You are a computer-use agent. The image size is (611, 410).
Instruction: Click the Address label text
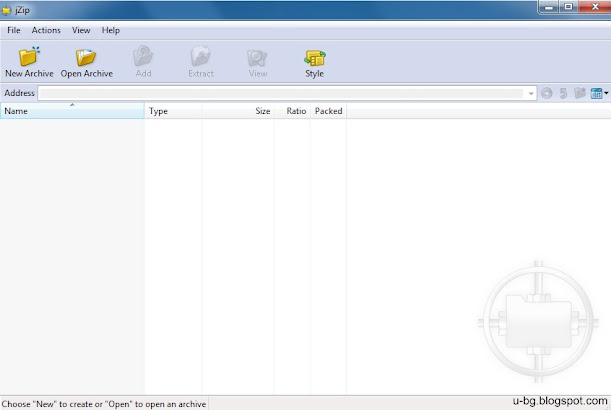(x=19, y=93)
